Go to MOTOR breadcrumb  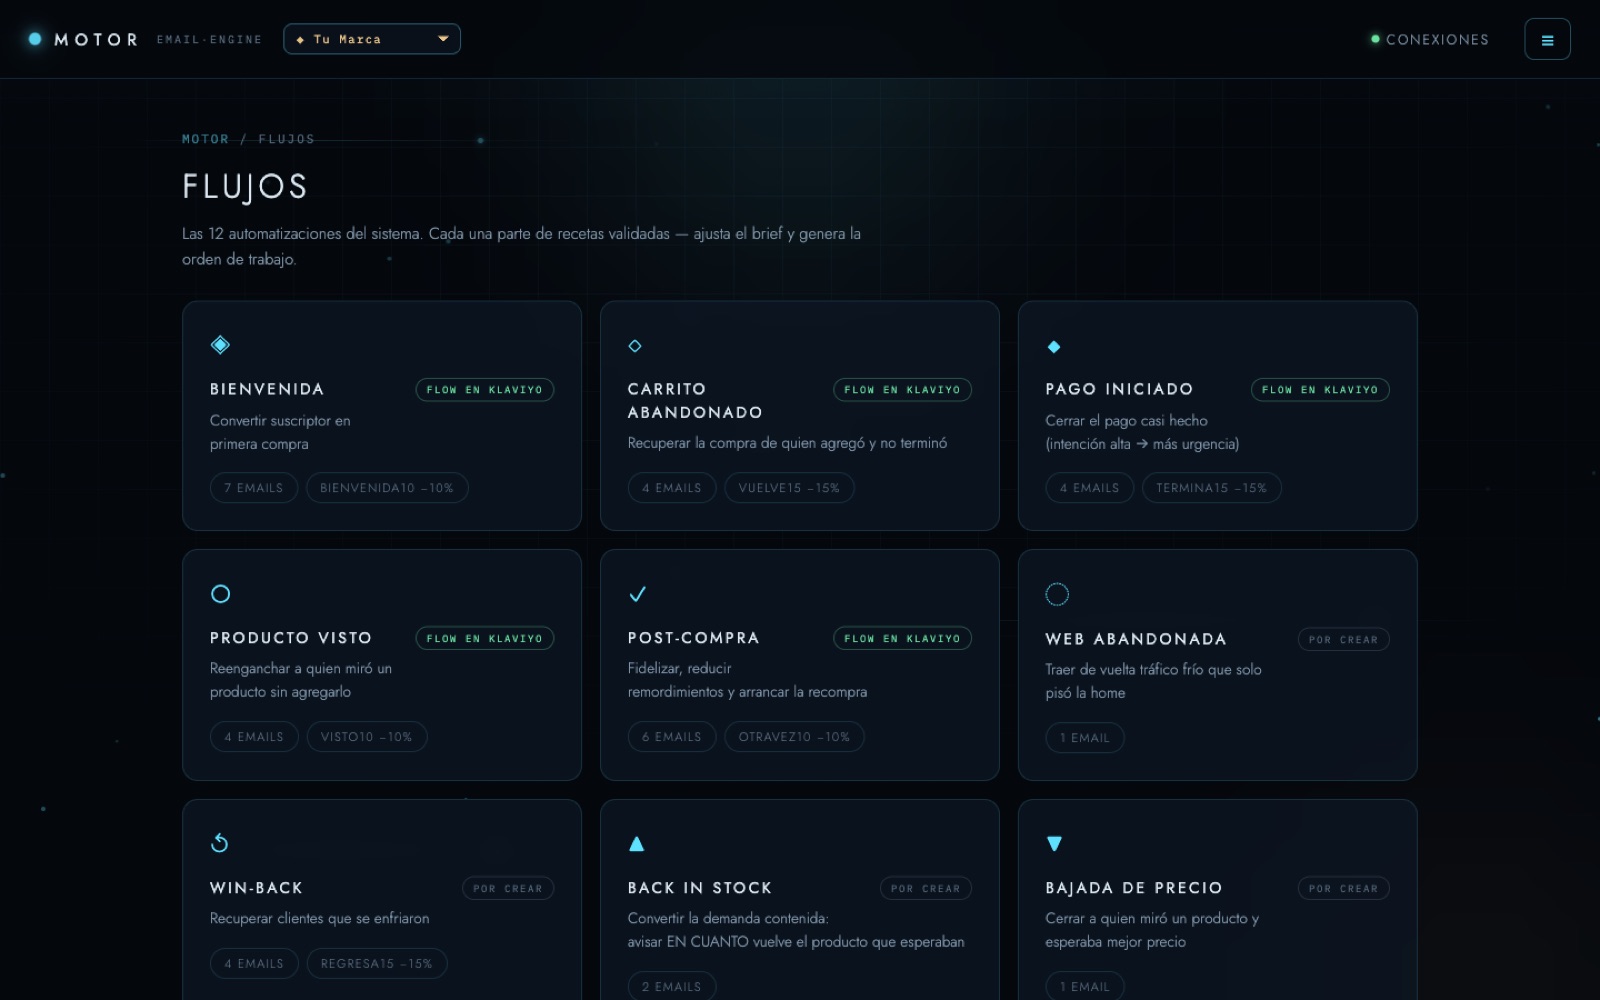(x=205, y=139)
